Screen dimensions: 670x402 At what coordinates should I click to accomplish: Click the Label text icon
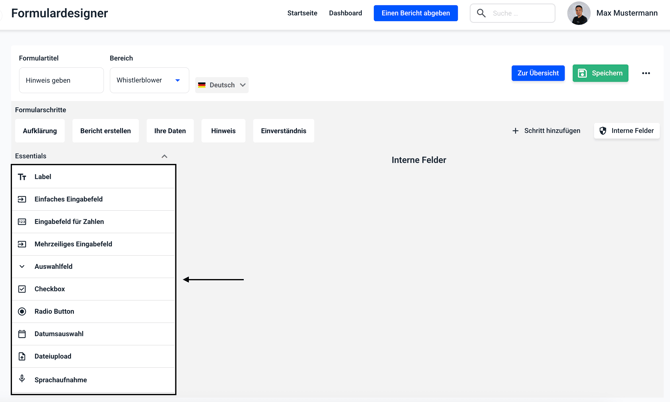click(x=22, y=177)
